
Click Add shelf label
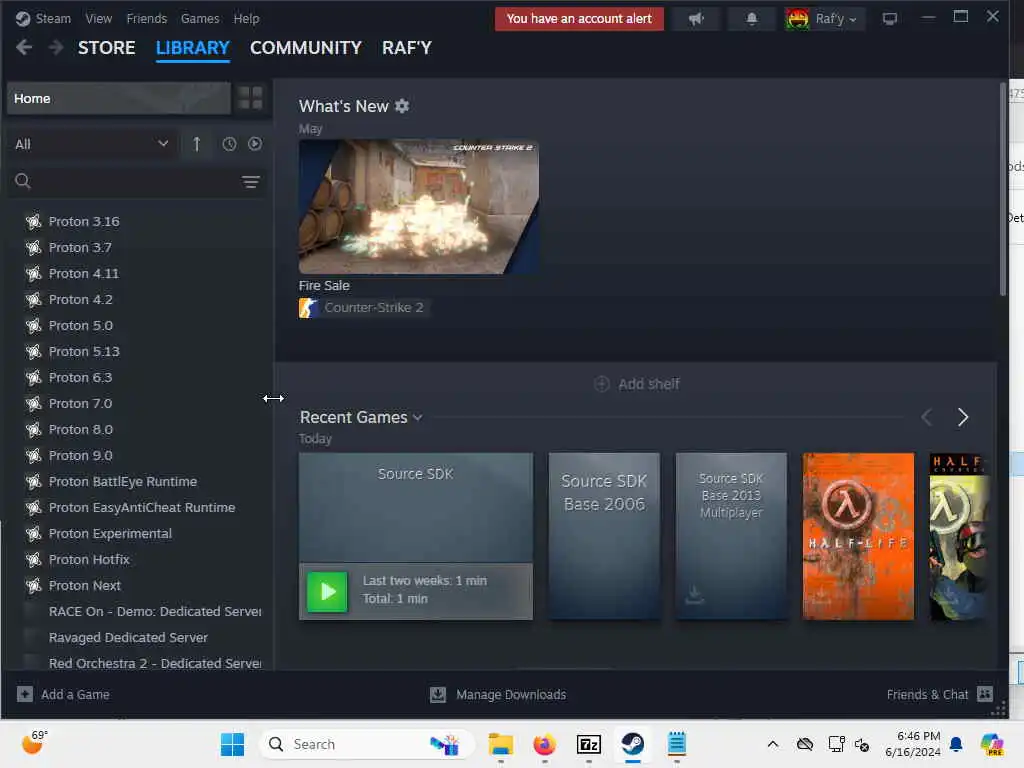[x=648, y=384]
